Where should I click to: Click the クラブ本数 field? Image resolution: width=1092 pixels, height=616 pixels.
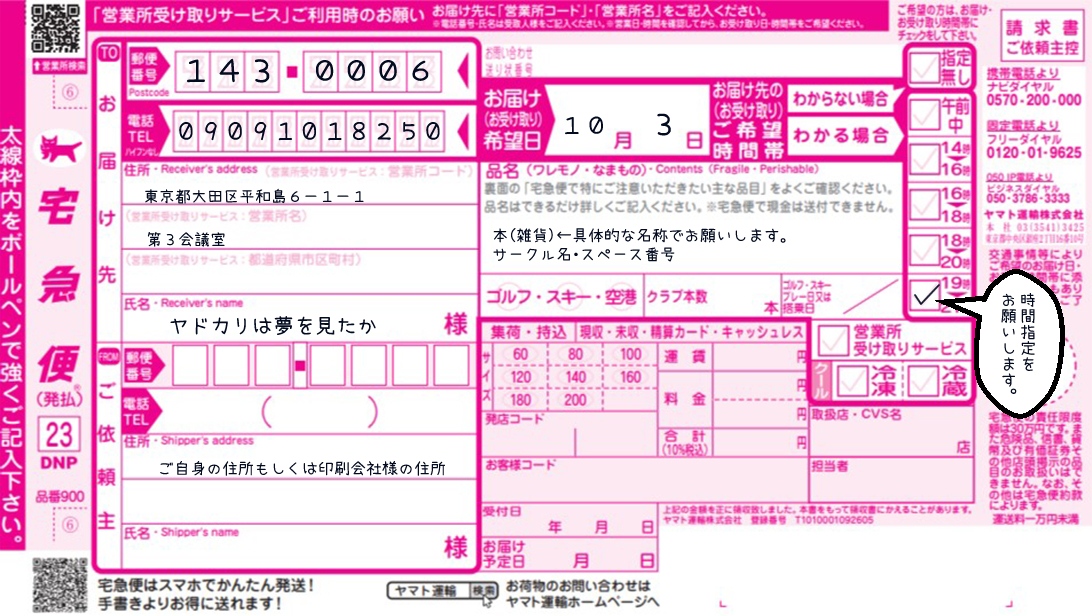[x=713, y=297]
